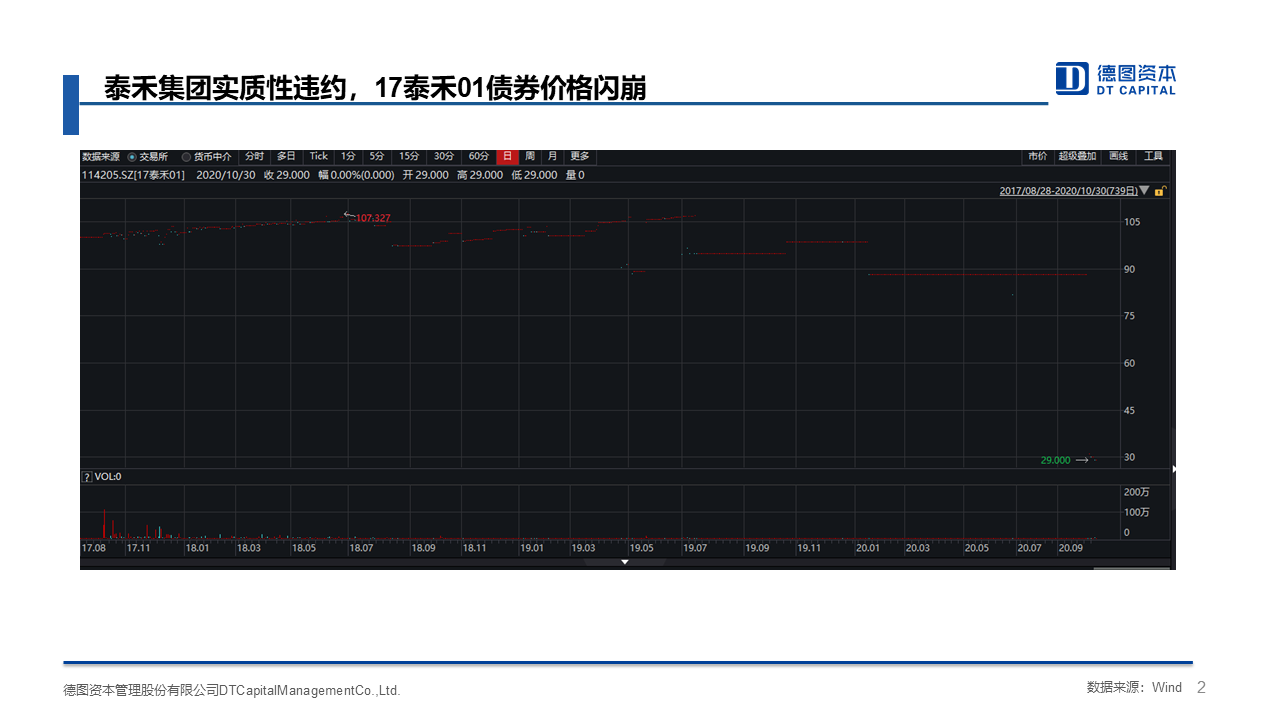Open the 更多 more-intervals menu
The height and width of the screenshot is (720, 1280).
579,157
